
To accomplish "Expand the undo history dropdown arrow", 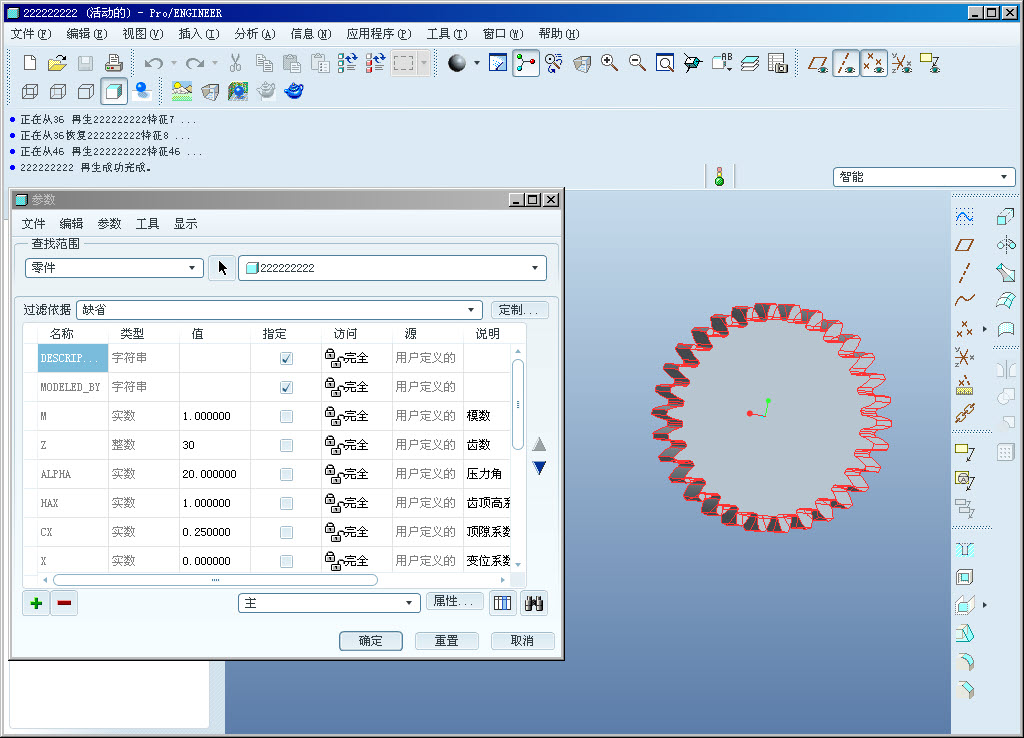I will click(174, 63).
